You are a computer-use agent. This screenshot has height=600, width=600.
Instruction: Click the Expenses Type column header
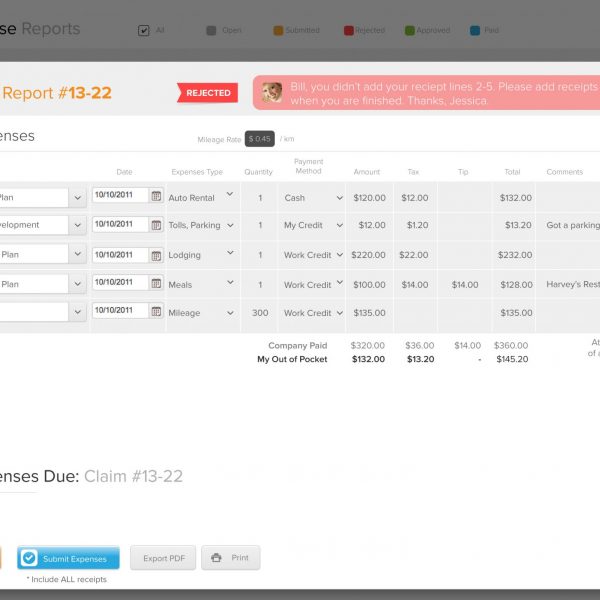(197, 172)
